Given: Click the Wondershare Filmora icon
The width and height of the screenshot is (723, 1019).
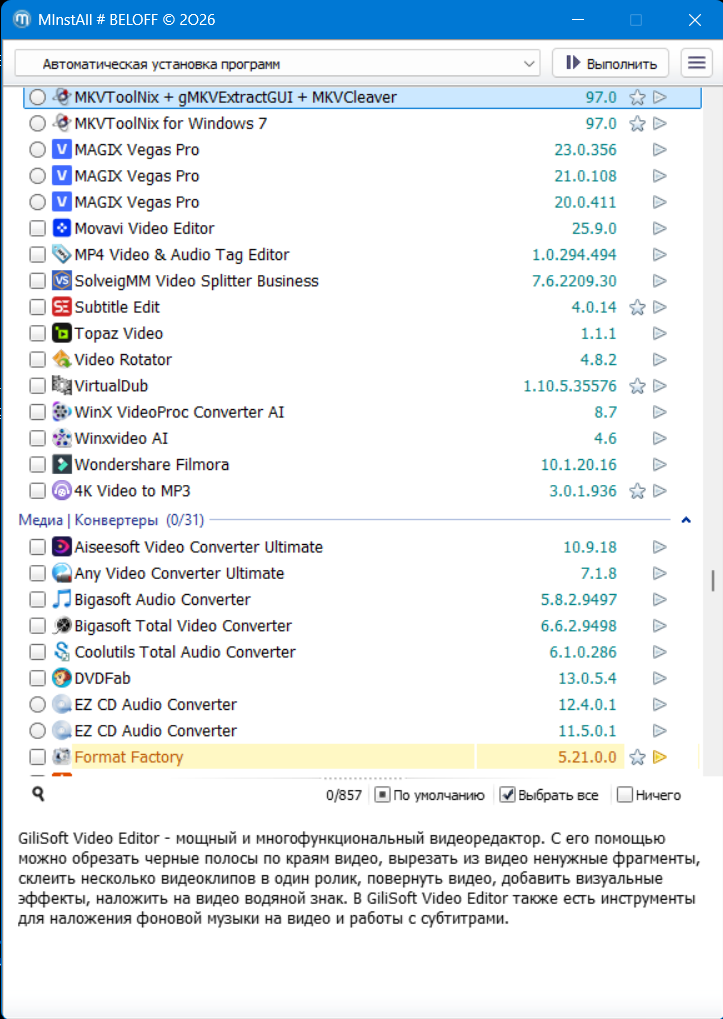Looking at the screenshot, I should click(61, 465).
